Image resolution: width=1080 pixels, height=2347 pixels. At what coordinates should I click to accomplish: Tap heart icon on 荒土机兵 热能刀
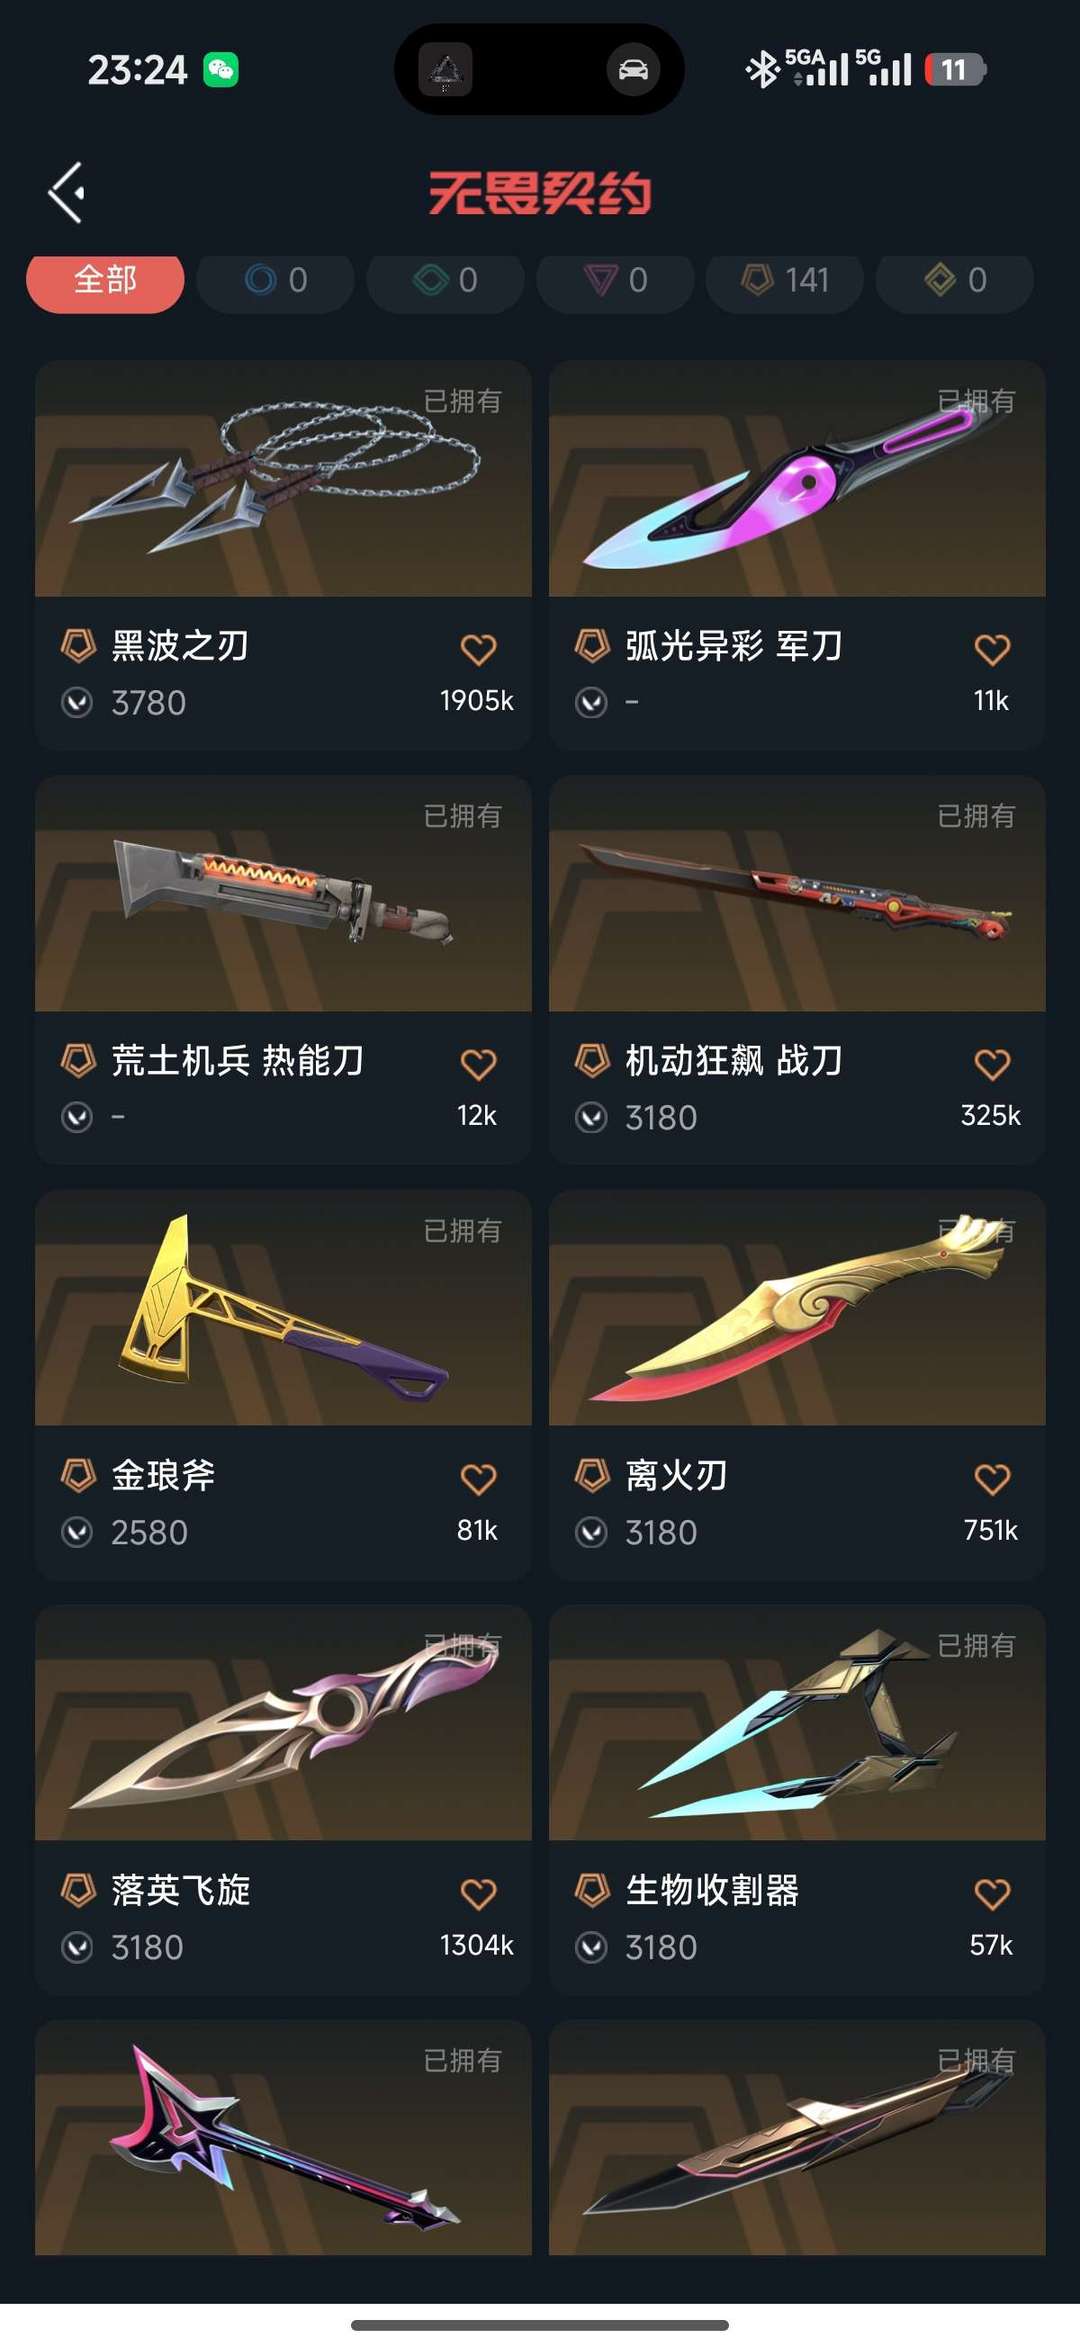[478, 1065]
